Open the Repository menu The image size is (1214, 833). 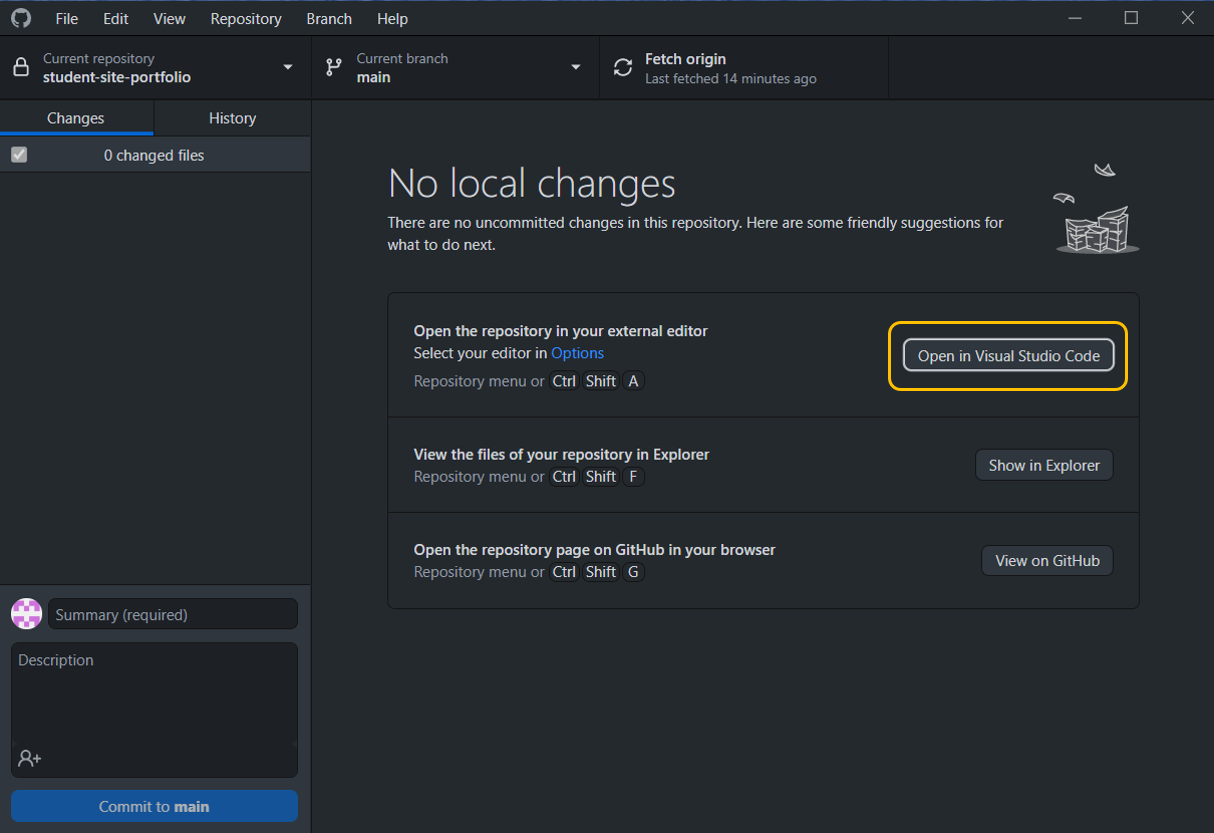click(x=245, y=19)
